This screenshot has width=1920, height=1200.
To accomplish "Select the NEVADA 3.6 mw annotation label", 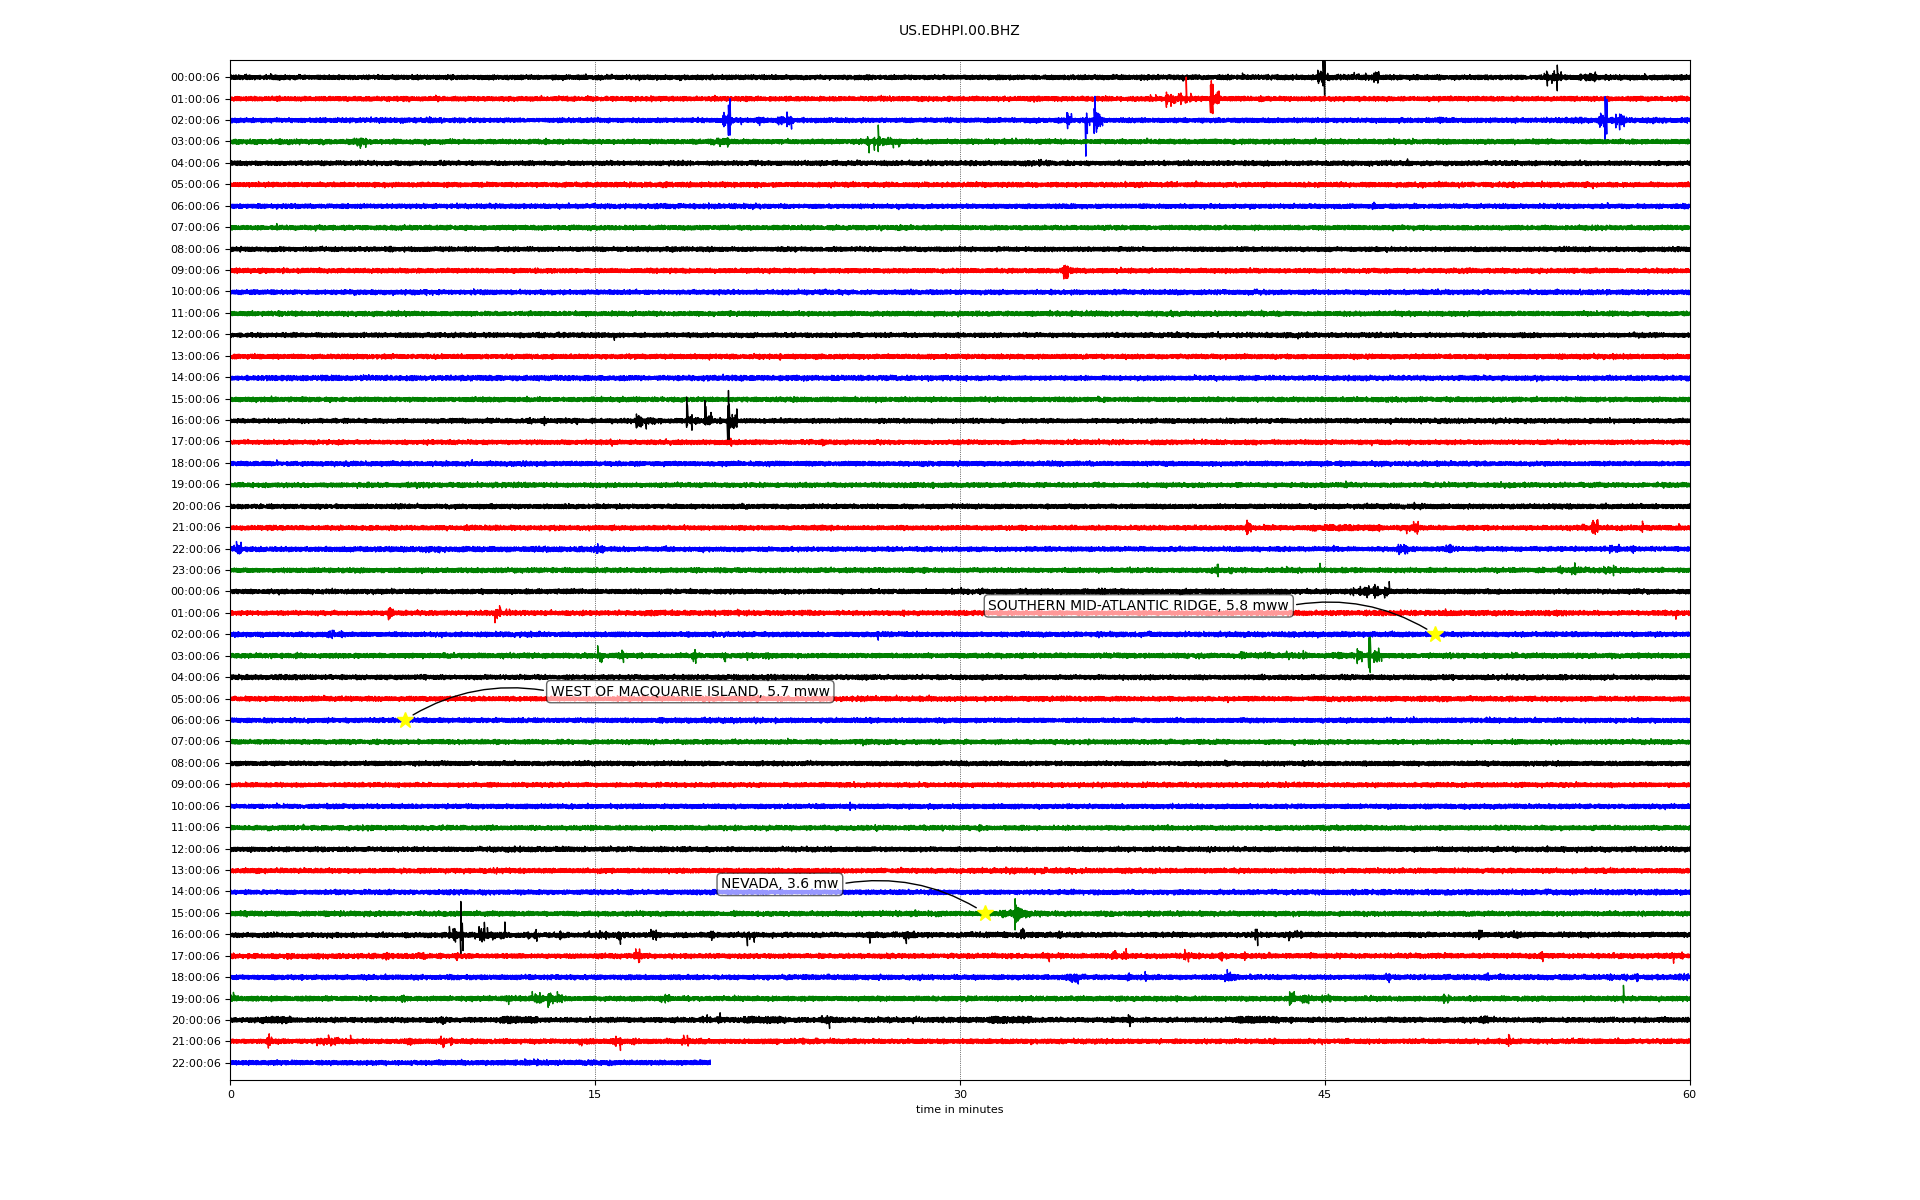I will click(779, 883).
